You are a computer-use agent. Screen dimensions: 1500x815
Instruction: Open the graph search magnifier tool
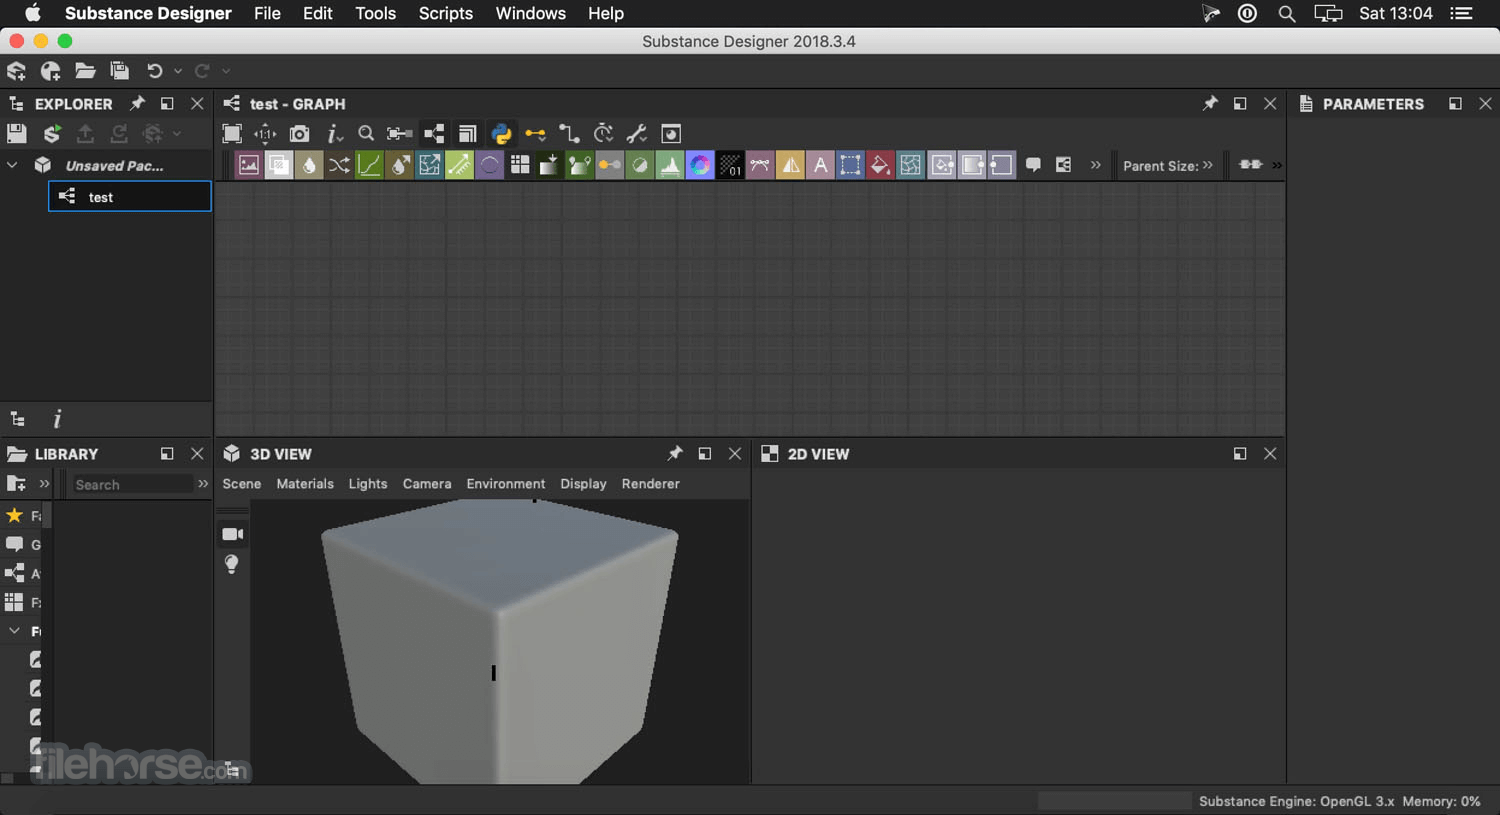(366, 134)
